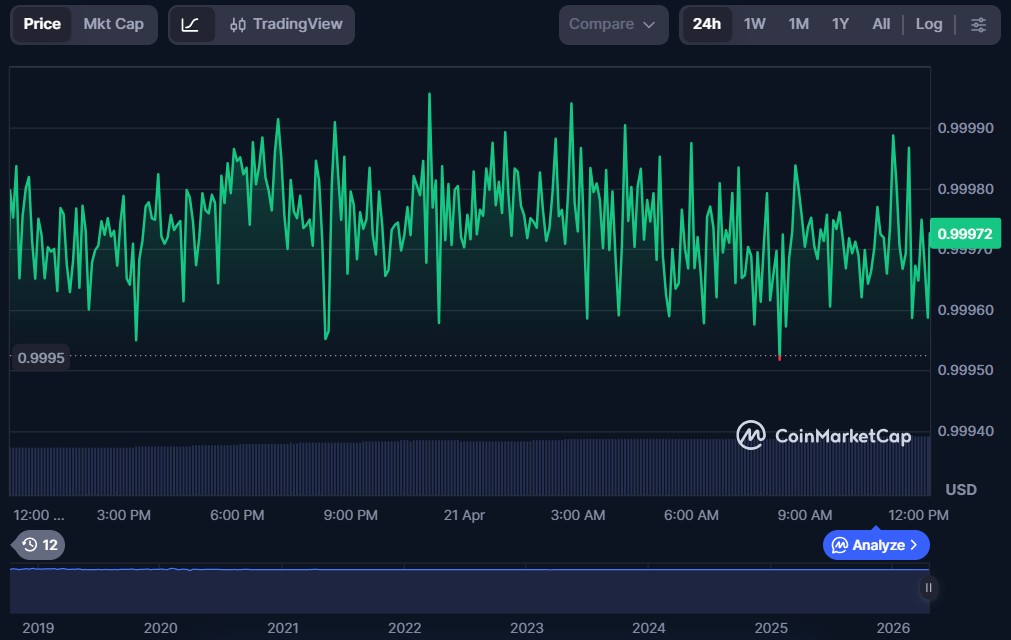Expand the Compare dropdown
Screen dimensions: 1011x640
pos(612,25)
